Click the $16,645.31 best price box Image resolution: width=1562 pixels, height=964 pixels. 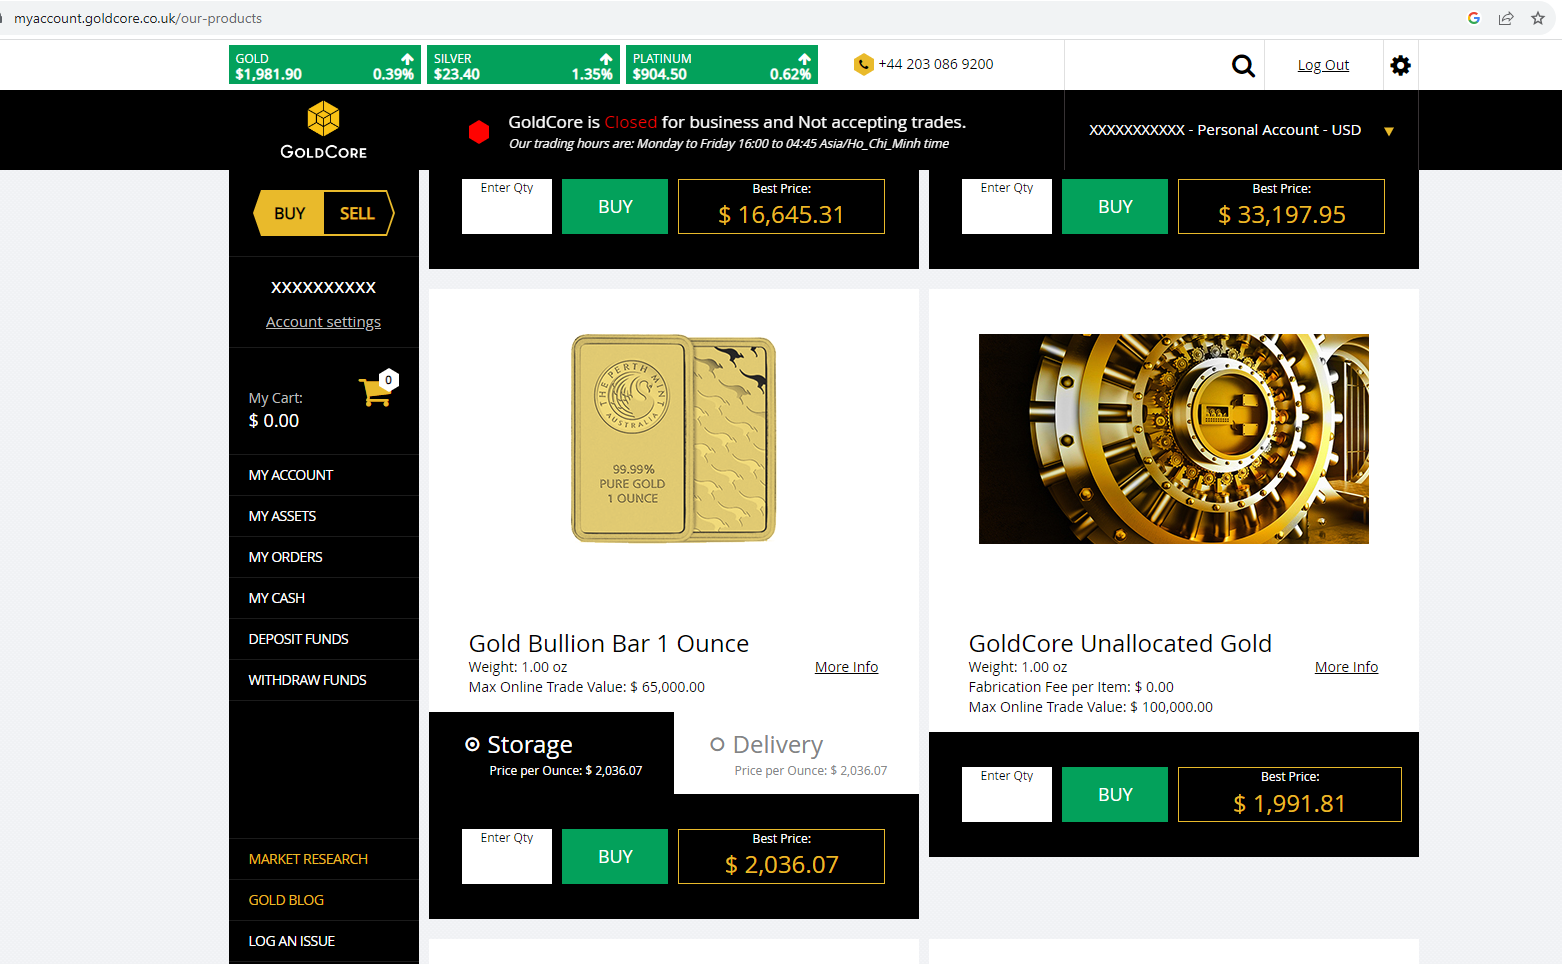coord(781,207)
